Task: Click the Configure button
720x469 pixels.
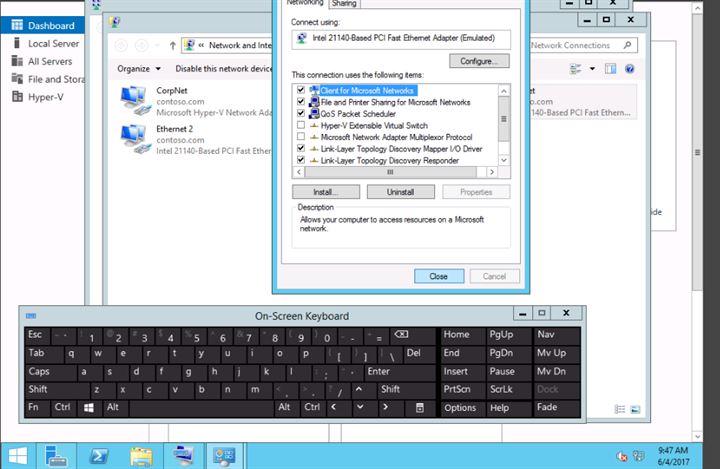Action: tap(479, 61)
